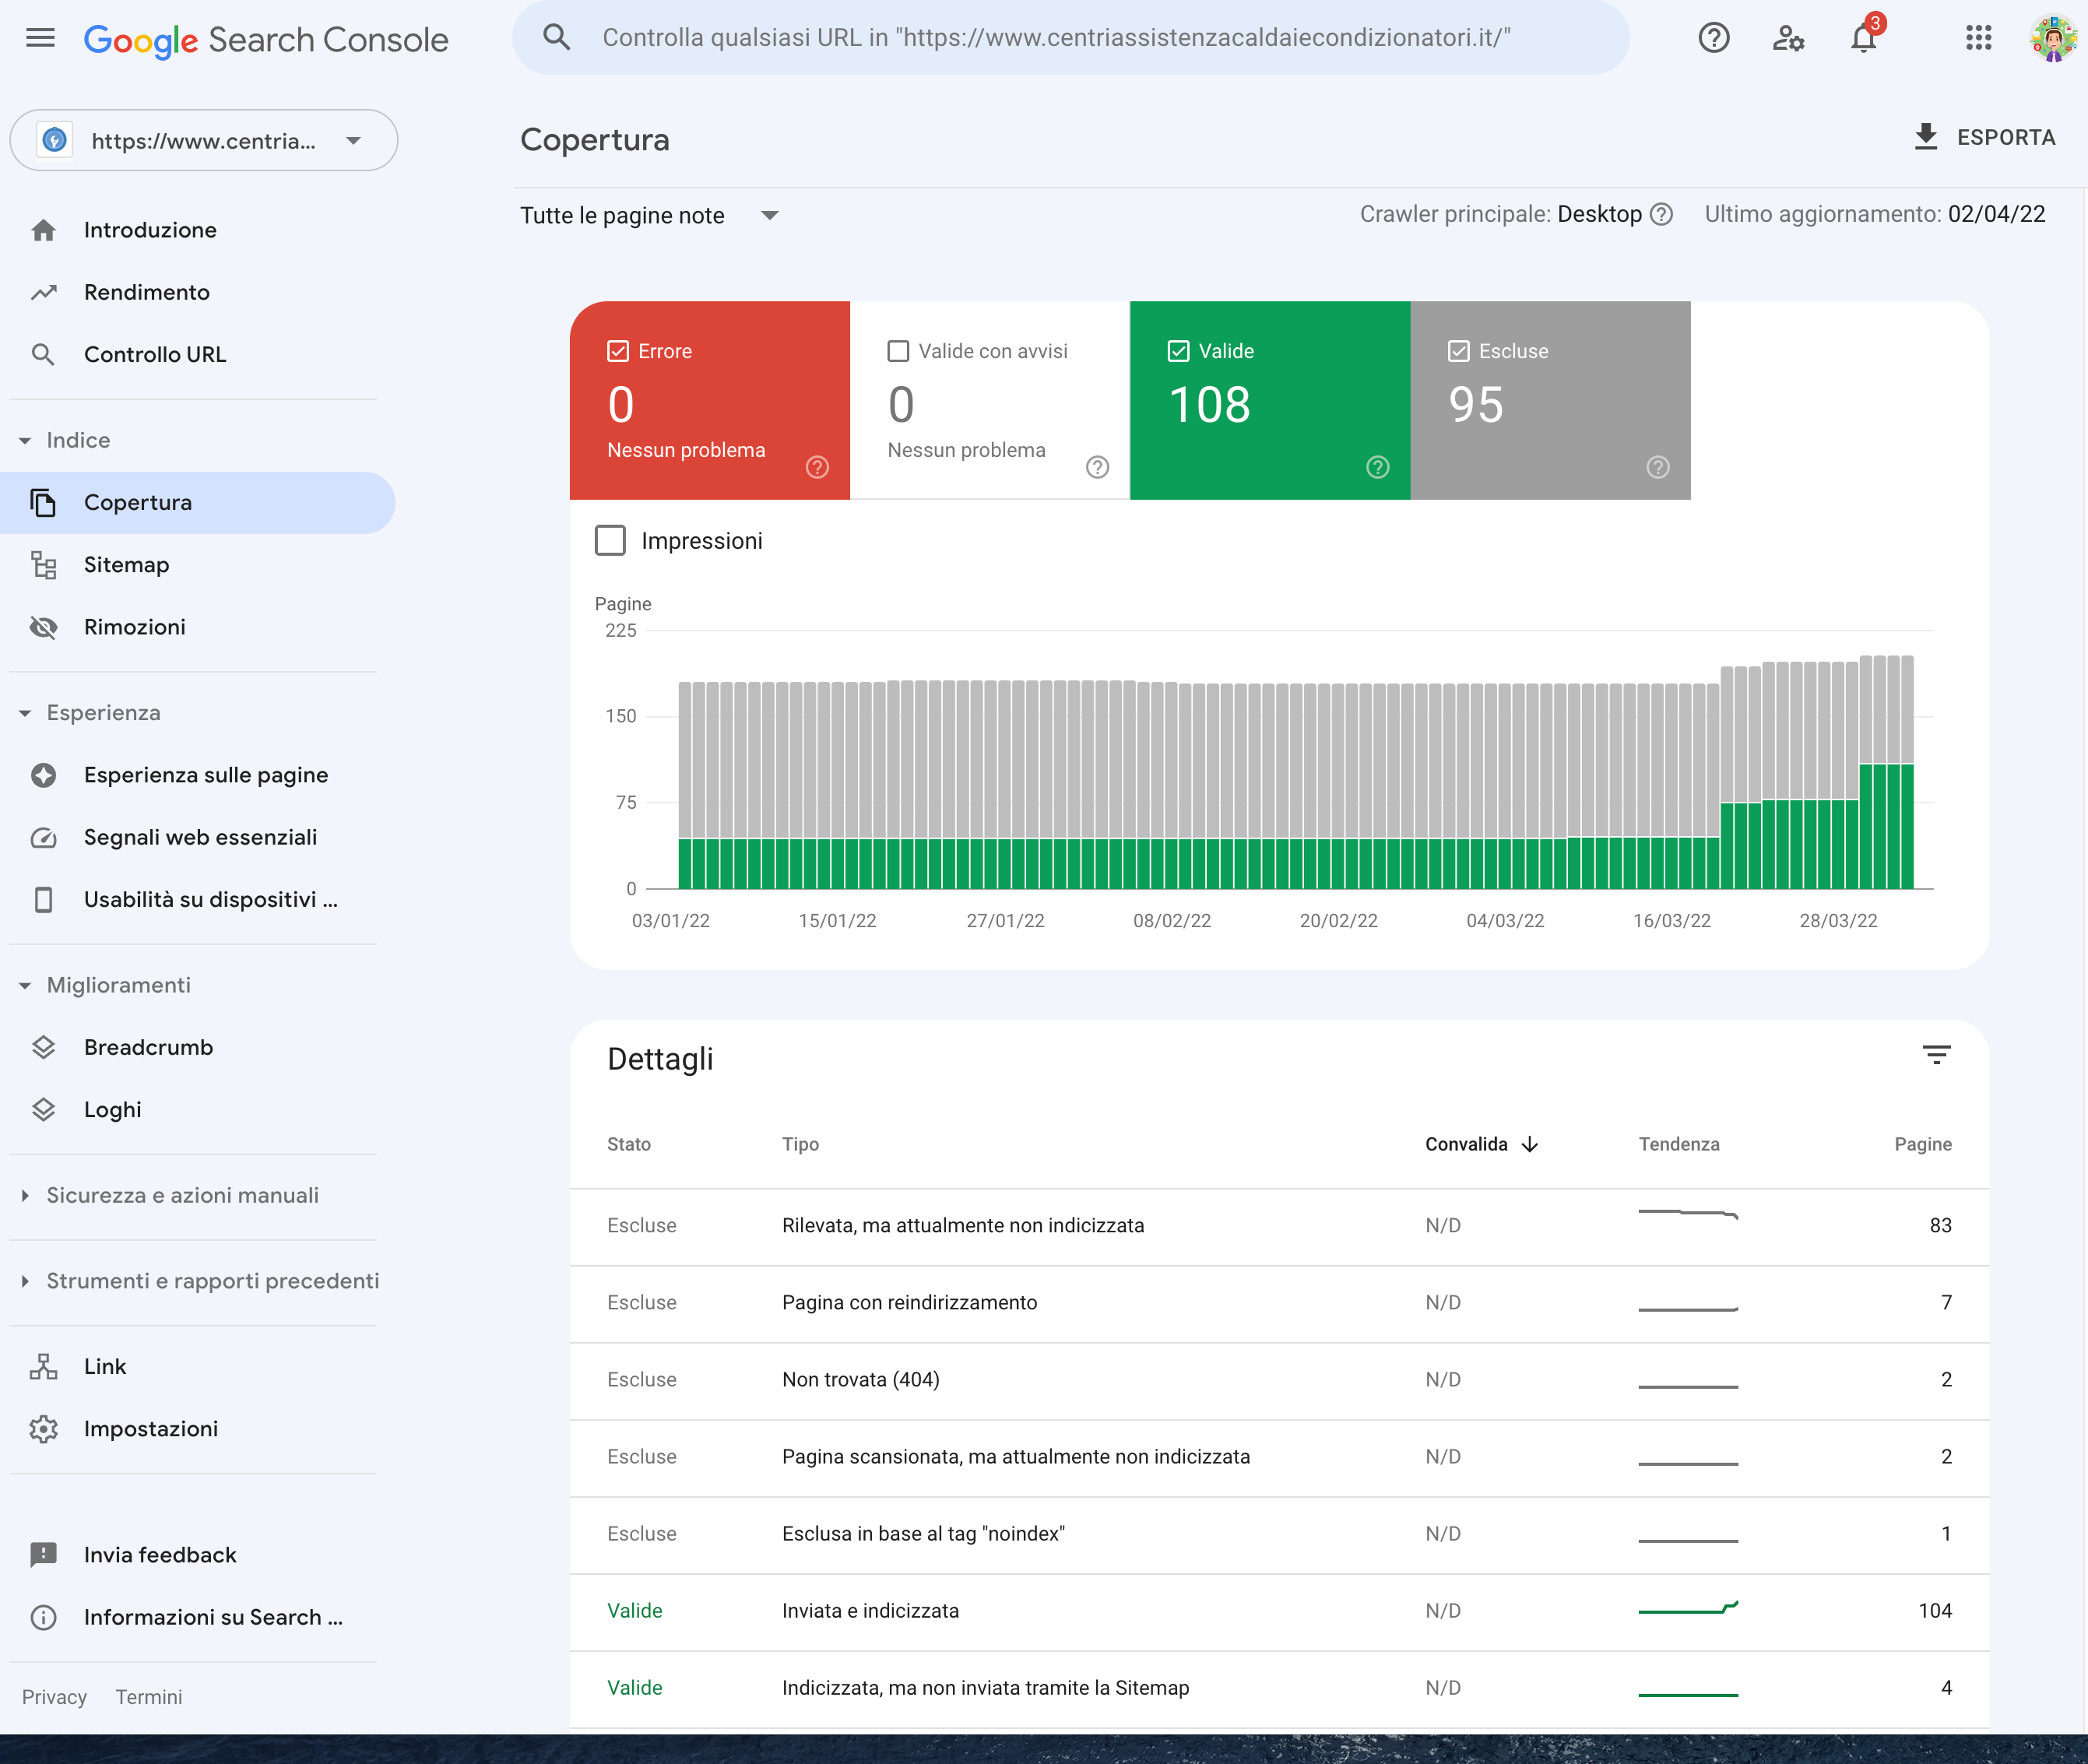
Task: Click the Loghi layers icon
Action: (x=43, y=1109)
